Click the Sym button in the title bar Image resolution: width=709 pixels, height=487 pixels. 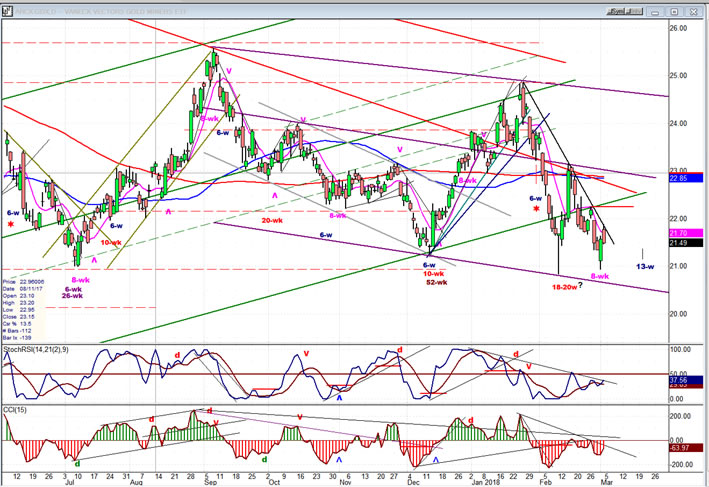[x=614, y=11]
